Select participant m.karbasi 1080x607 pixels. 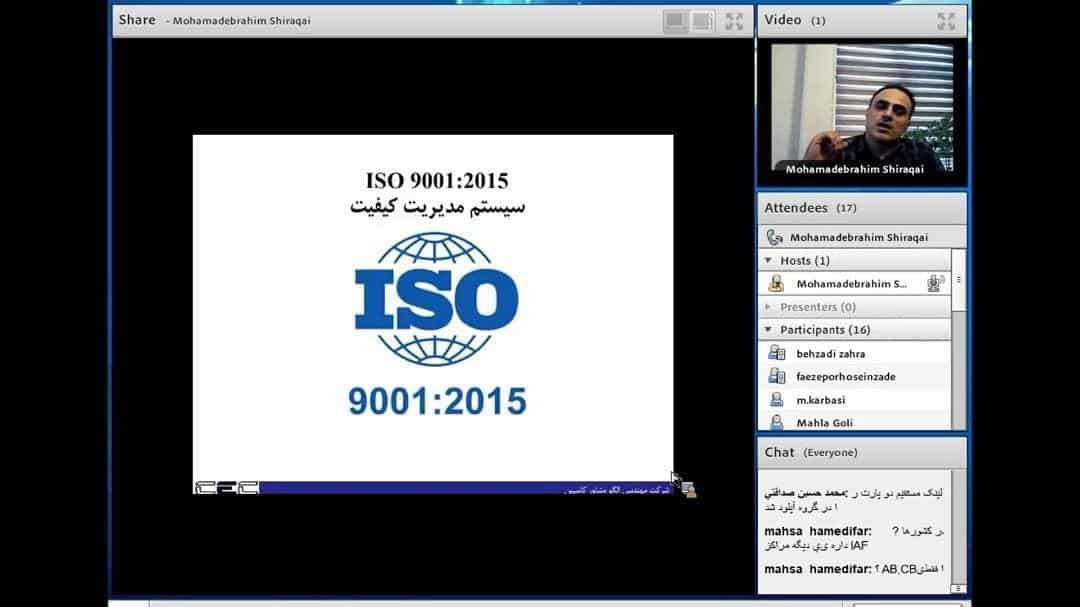click(854, 400)
